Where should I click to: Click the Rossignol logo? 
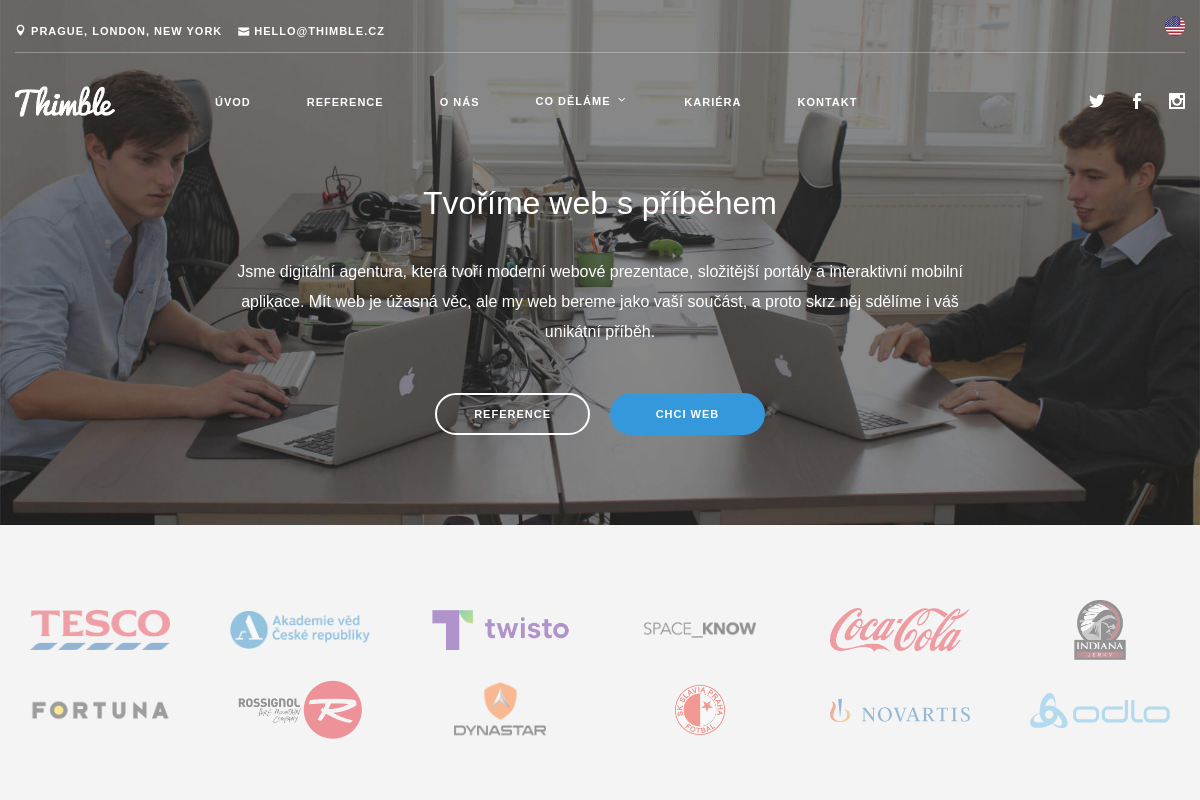click(x=300, y=710)
